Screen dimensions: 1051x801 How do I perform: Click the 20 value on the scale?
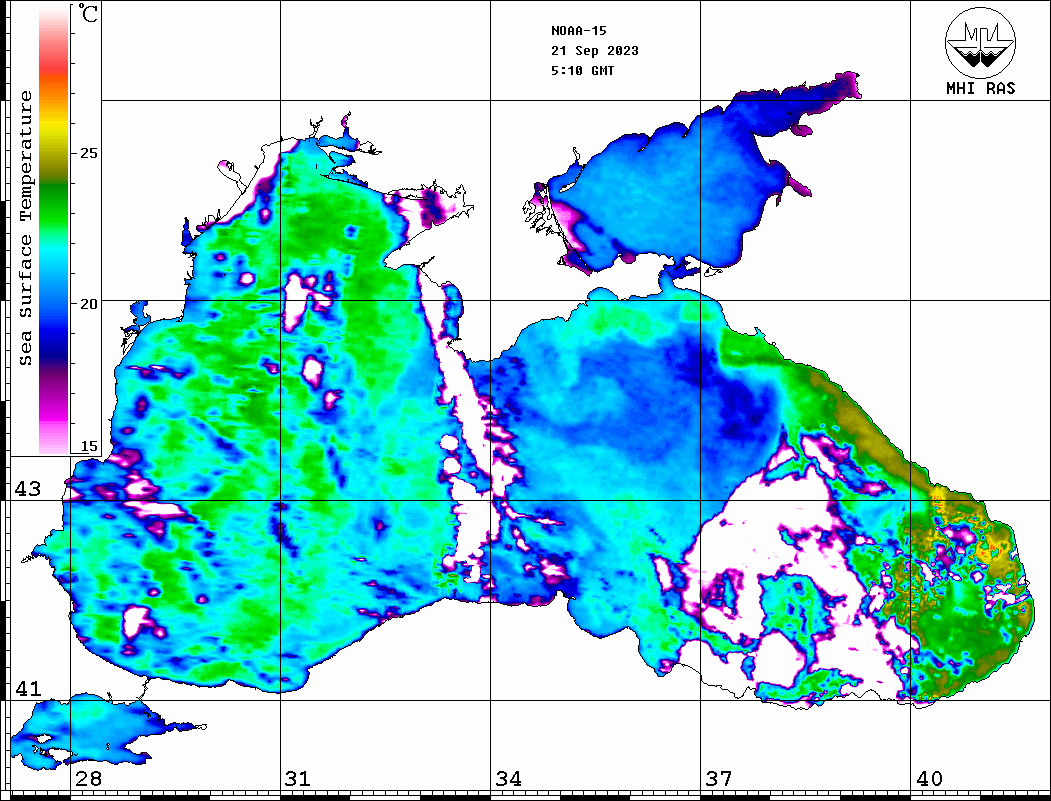click(88, 304)
